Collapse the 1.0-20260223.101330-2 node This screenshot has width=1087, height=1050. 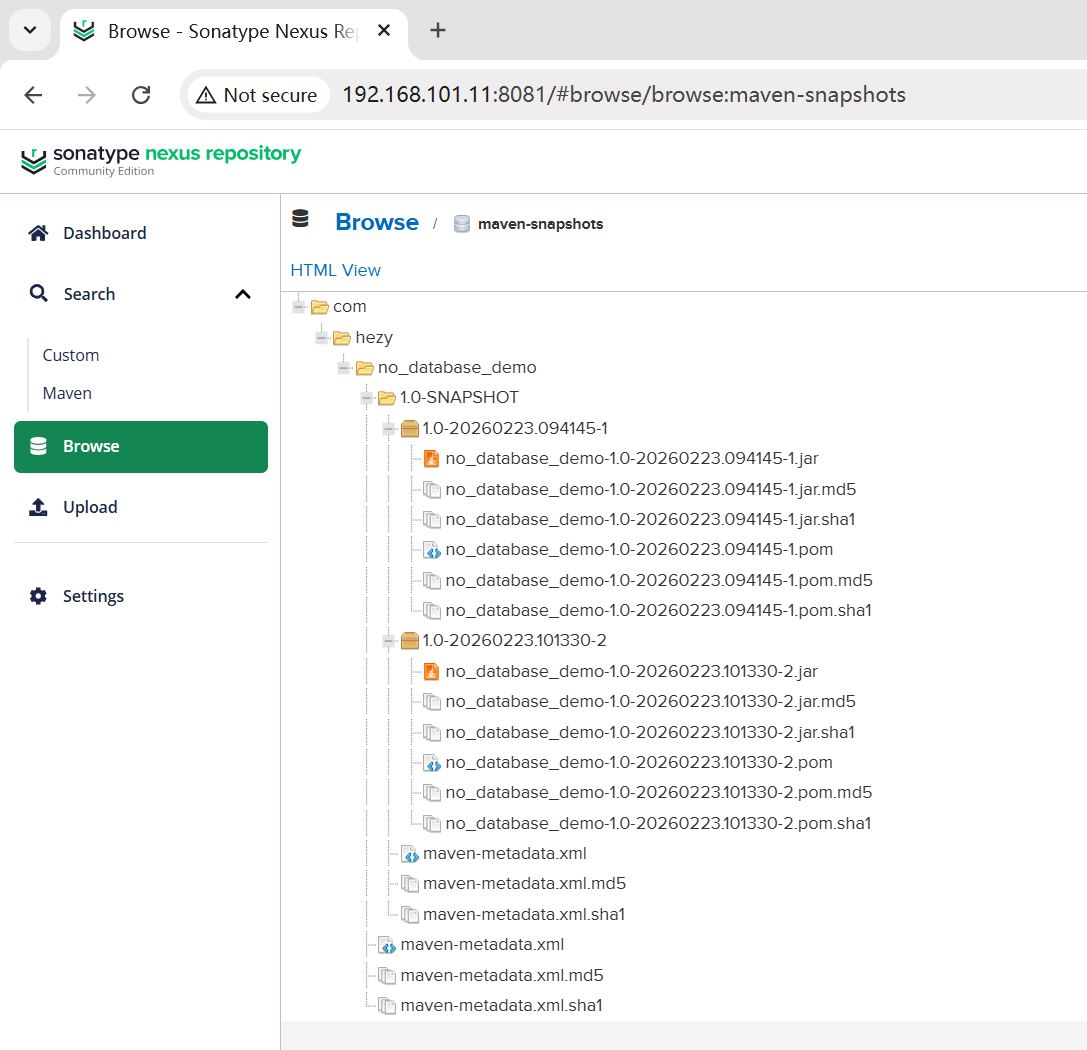coord(389,641)
